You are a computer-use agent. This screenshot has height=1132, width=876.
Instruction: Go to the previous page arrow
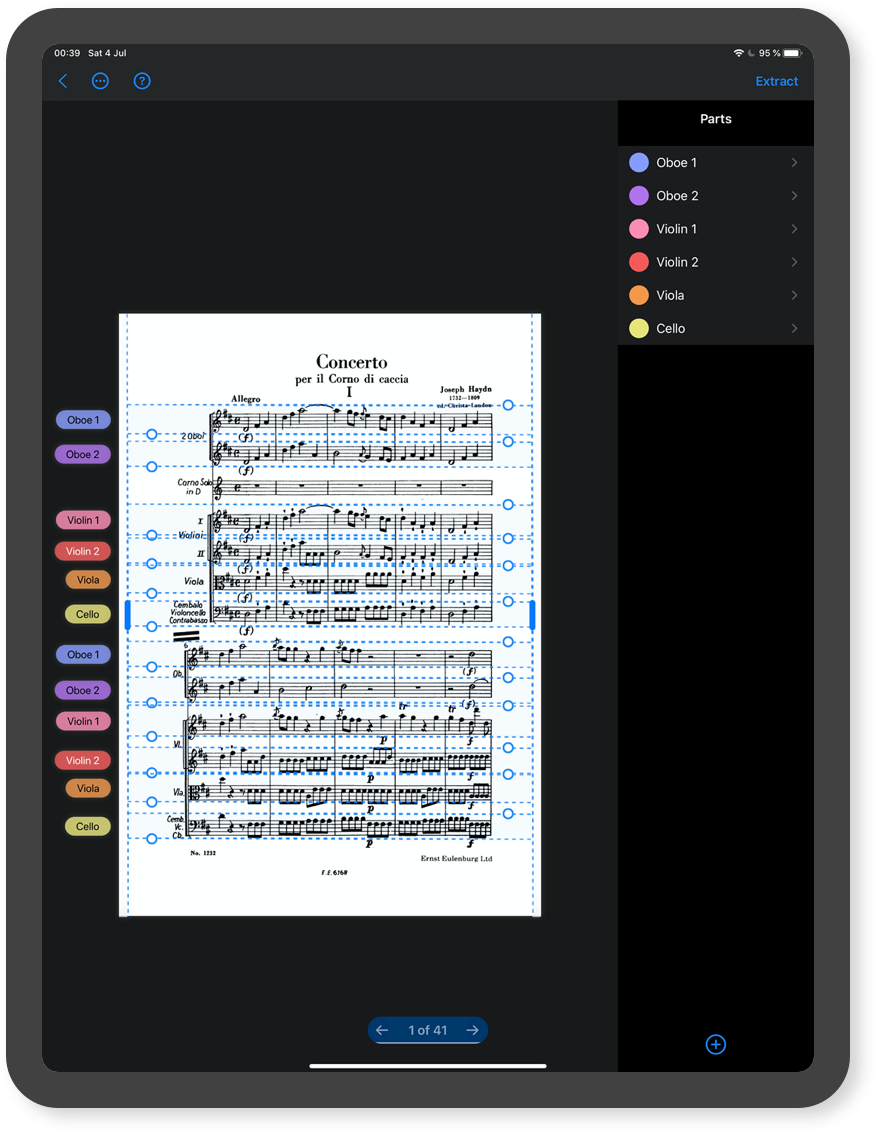click(382, 1030)
